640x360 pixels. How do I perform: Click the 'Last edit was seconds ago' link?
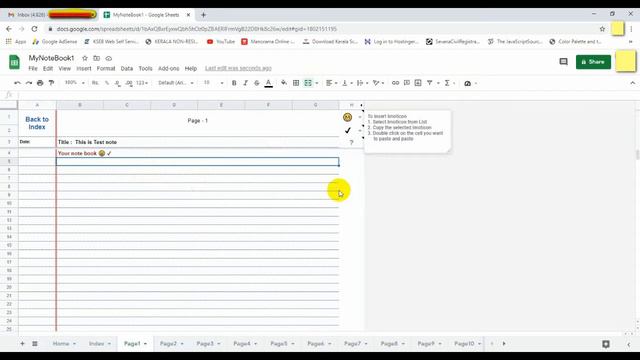click(x=238, y=68)
